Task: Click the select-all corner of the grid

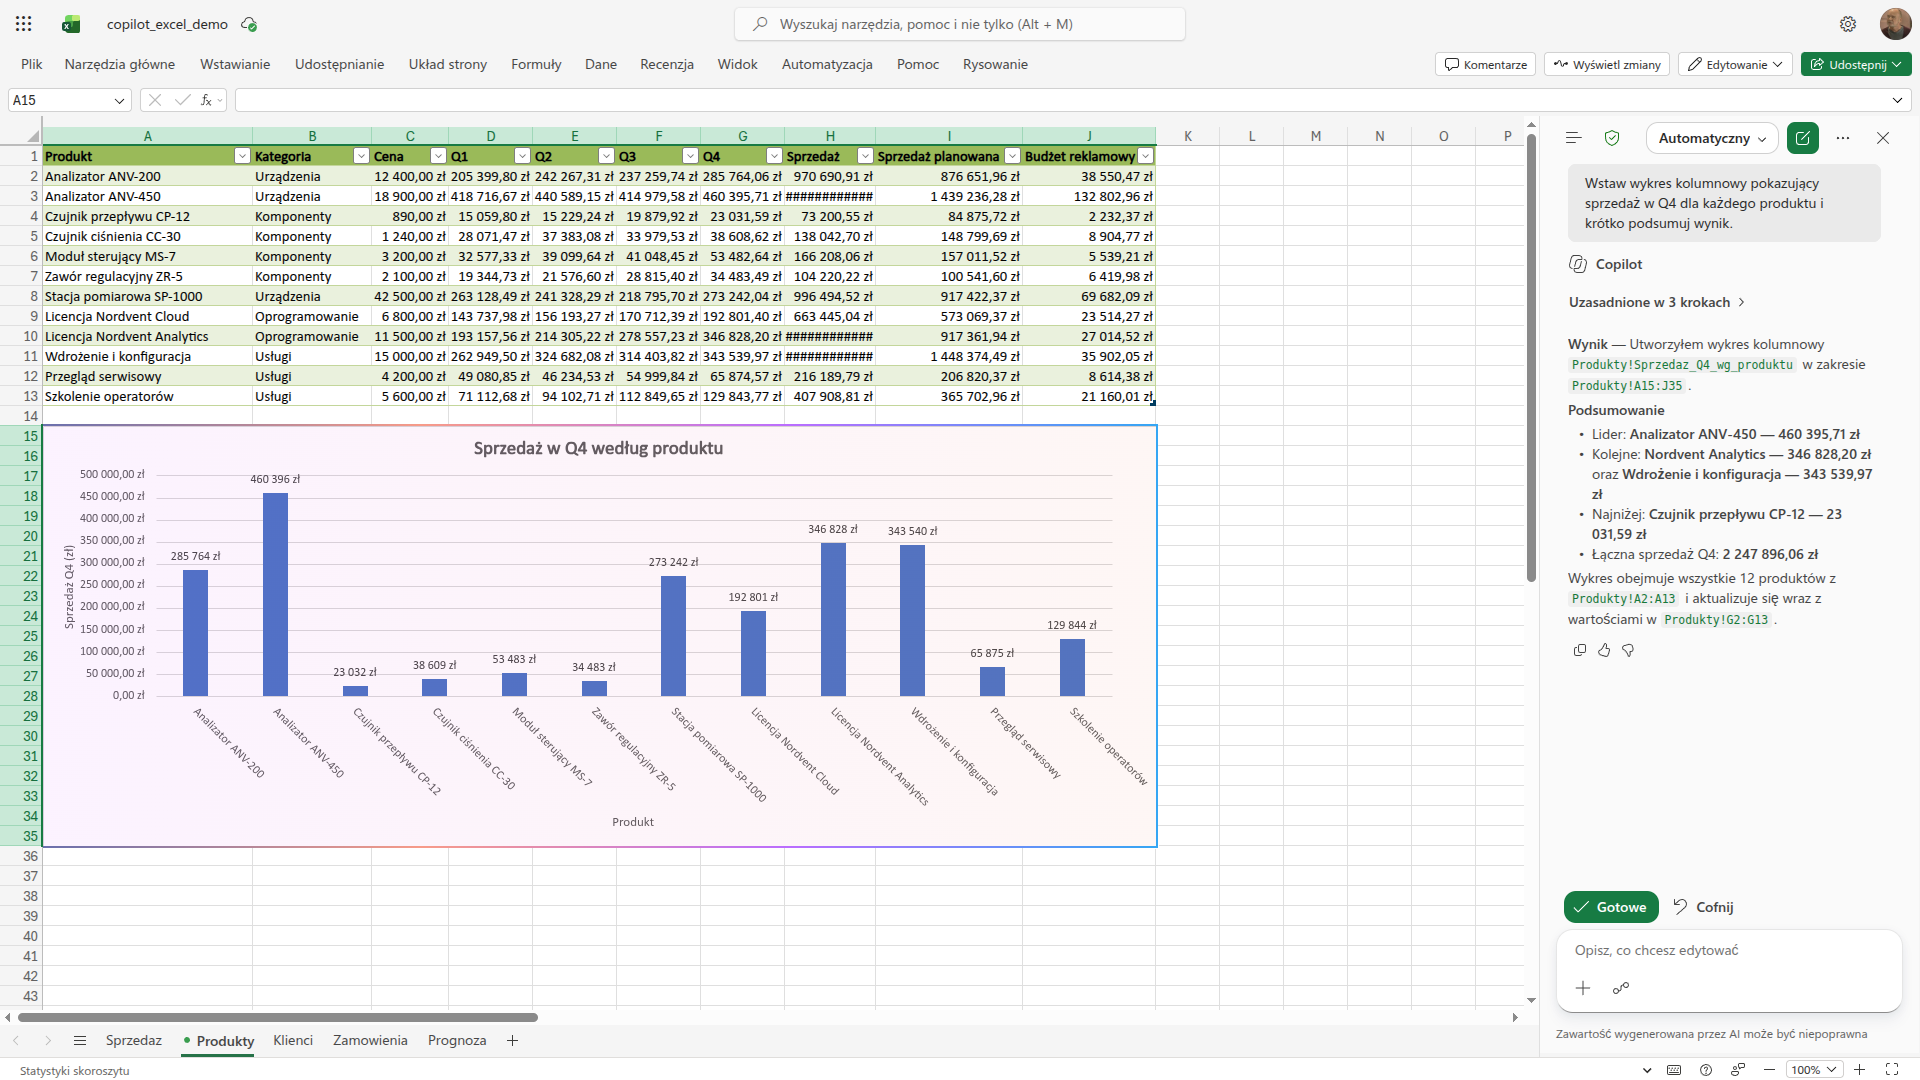Action: [x=32, y=136]
